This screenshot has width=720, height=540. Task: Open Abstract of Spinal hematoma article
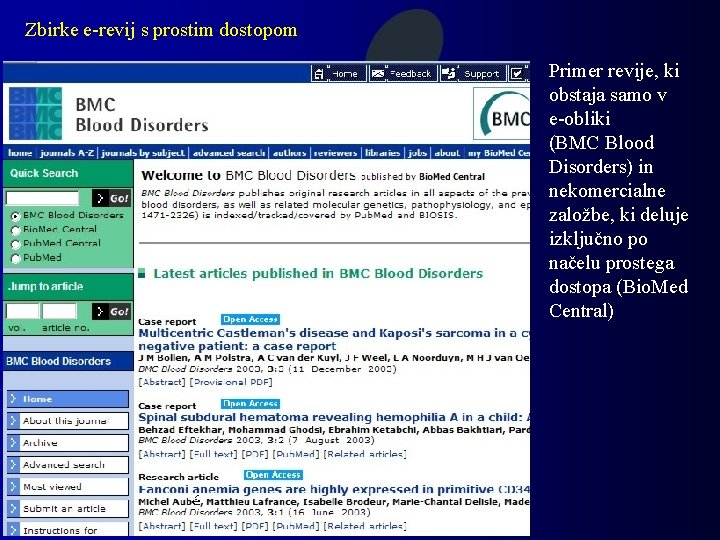coord(162,454)
